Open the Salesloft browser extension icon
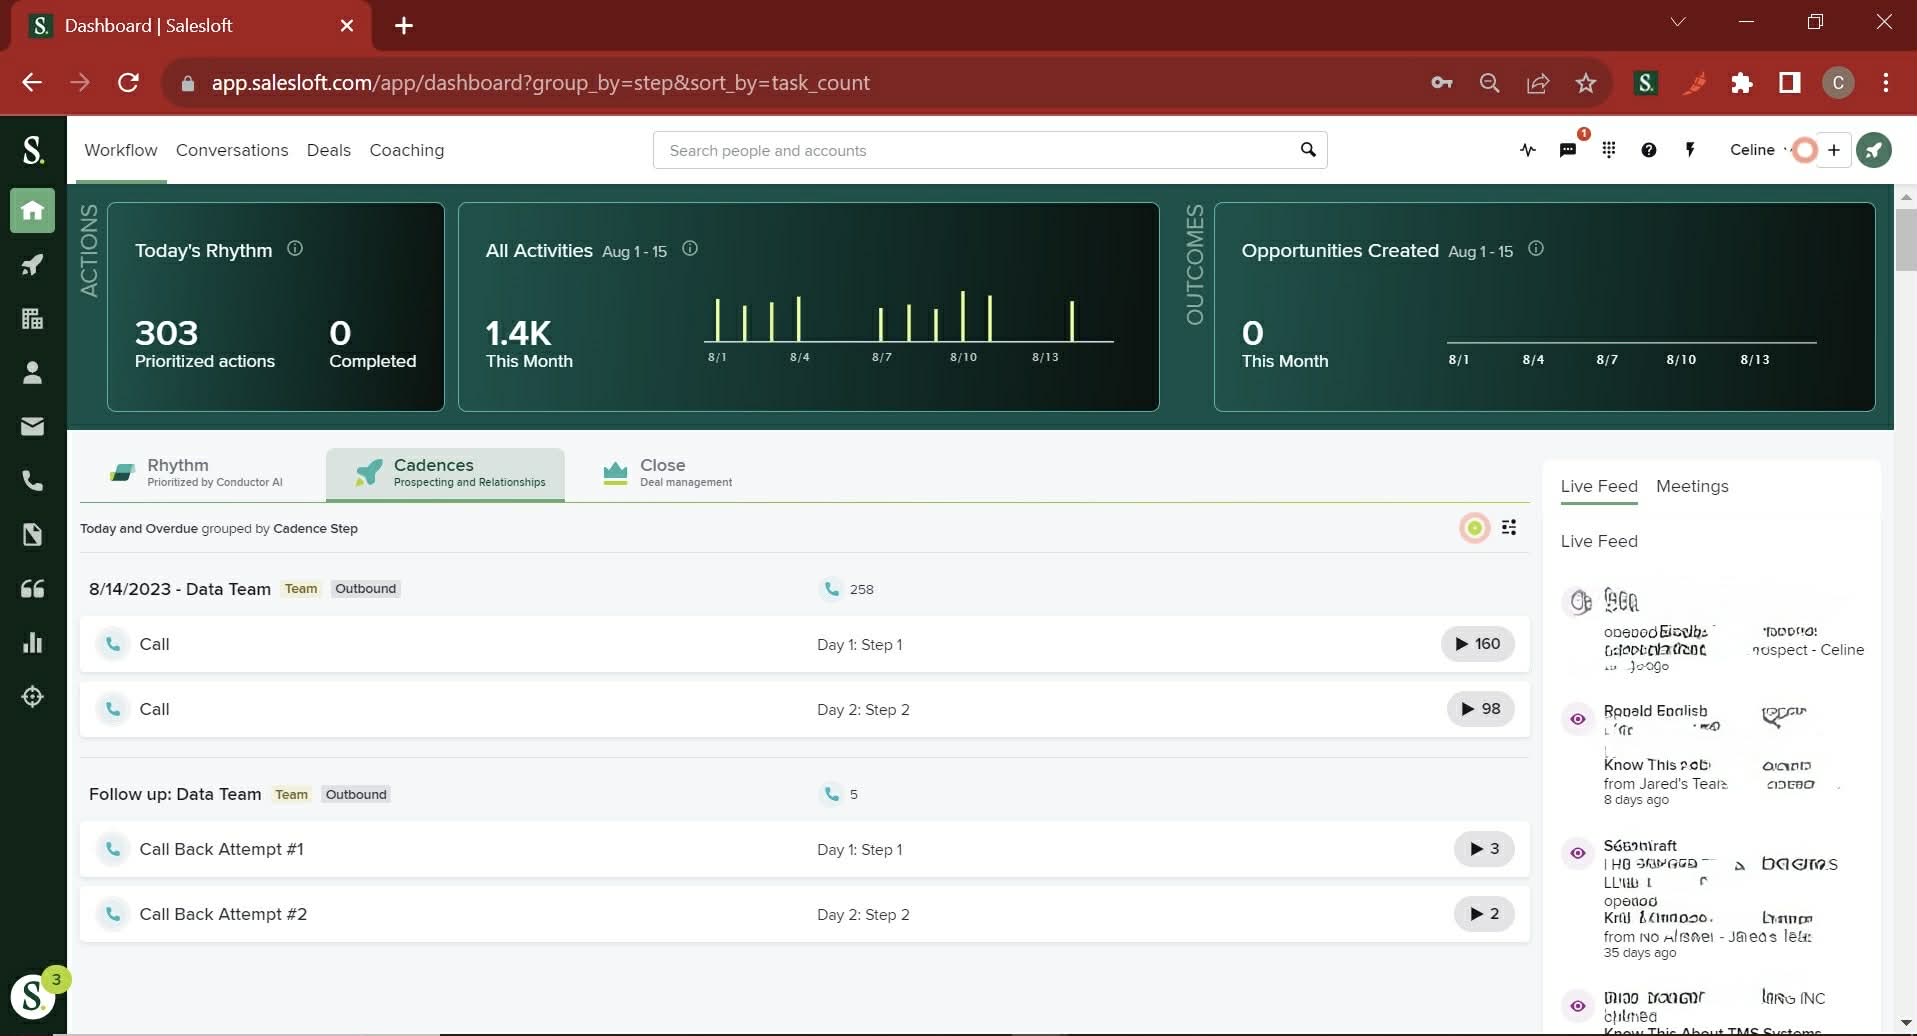The height and width of the screenshot is (1036, 1917). [1646, 83]
